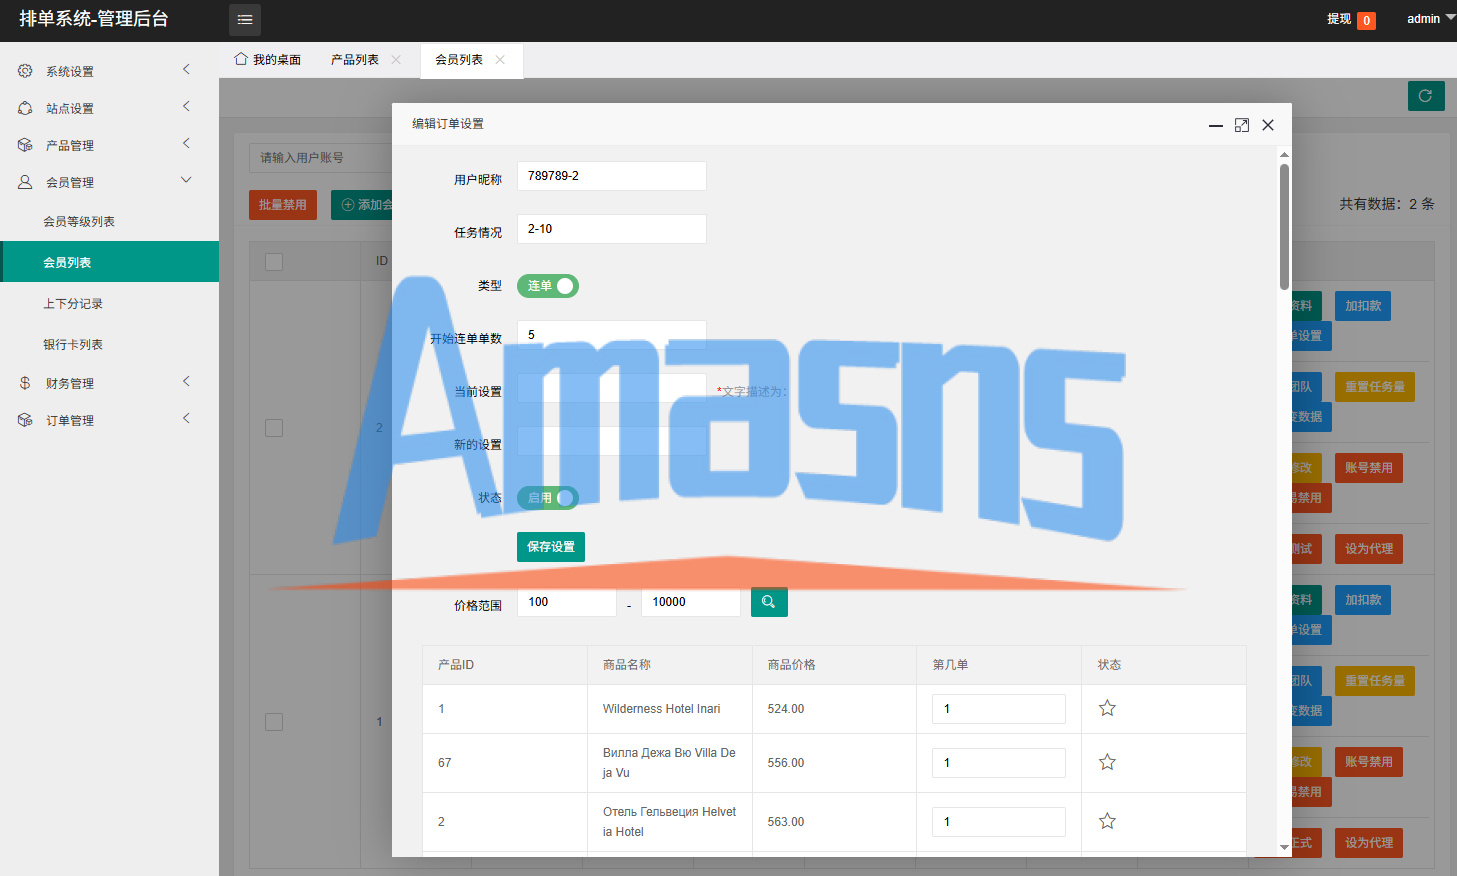The image size is (1457, 876).
Task: Click the search icon beside price range
Action: click(769, 602)
